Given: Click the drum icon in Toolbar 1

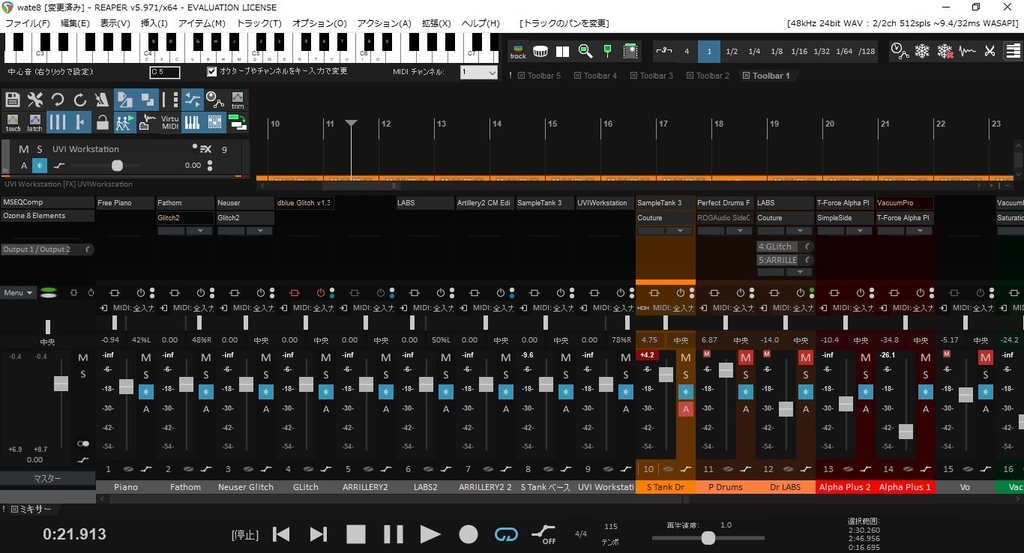Looking at the screenshot, I should click(x=540, y=51).
